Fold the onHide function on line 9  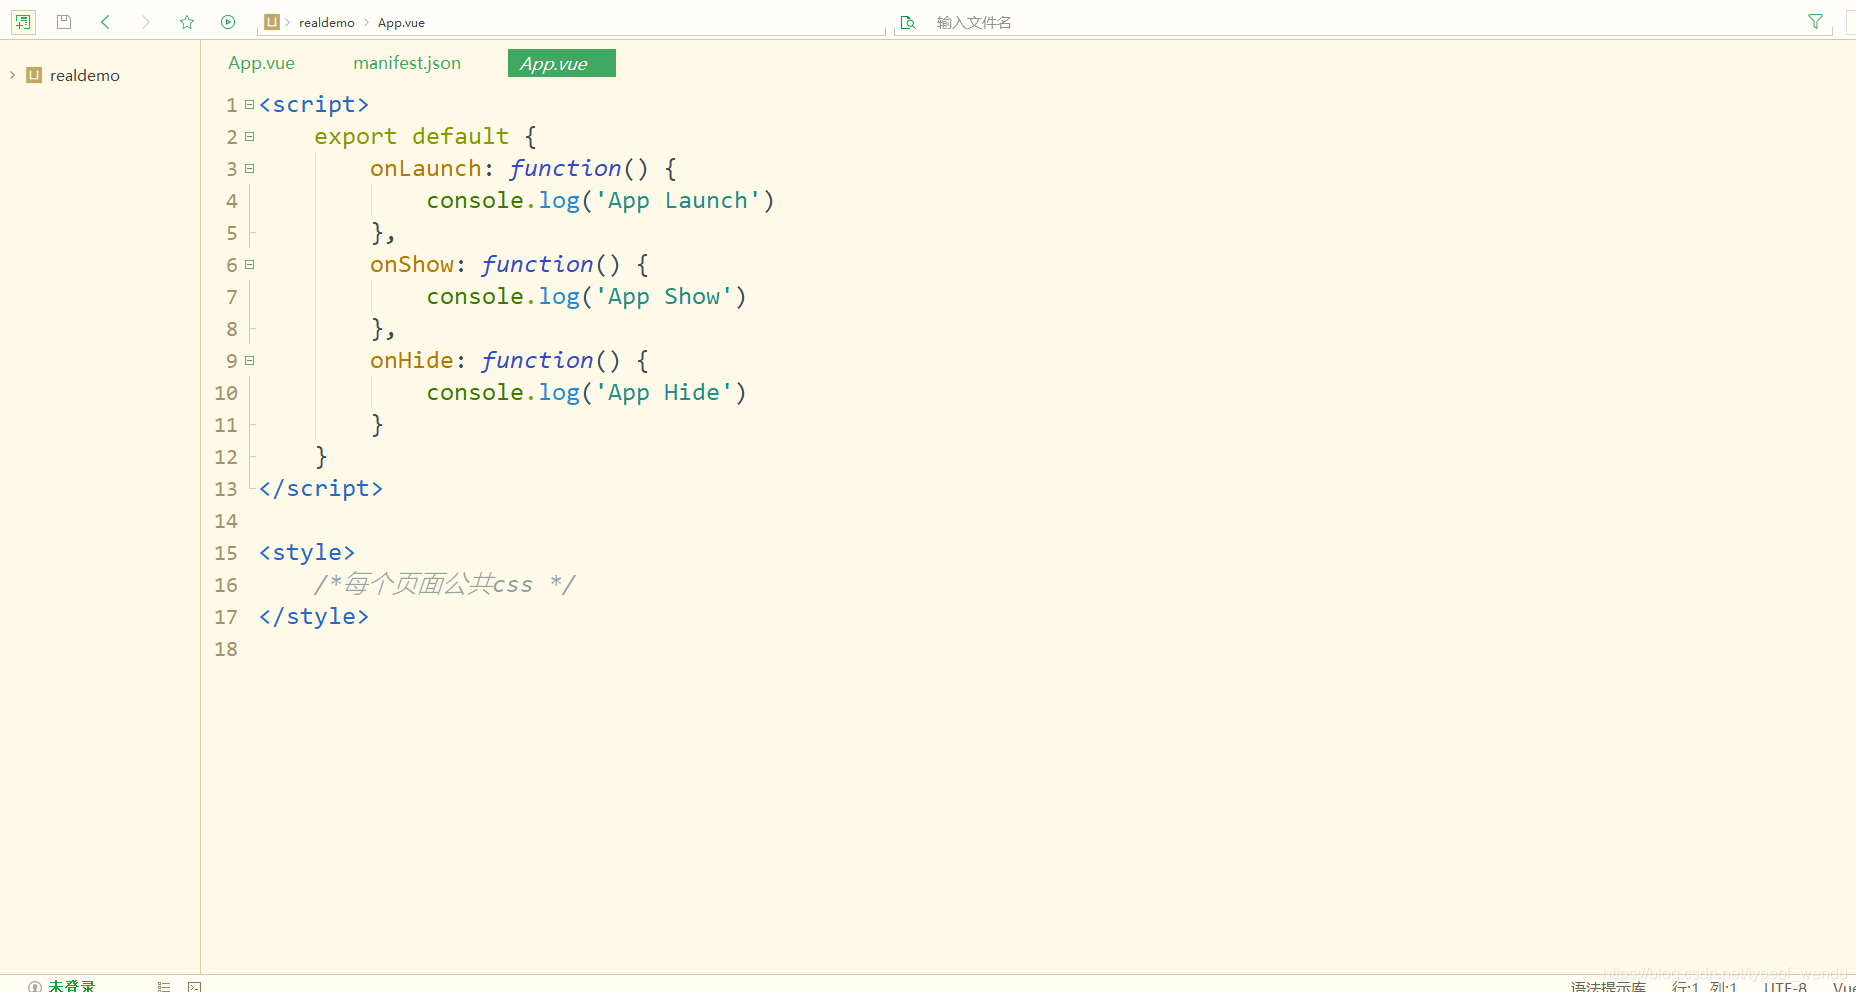(x=250, y=361)
